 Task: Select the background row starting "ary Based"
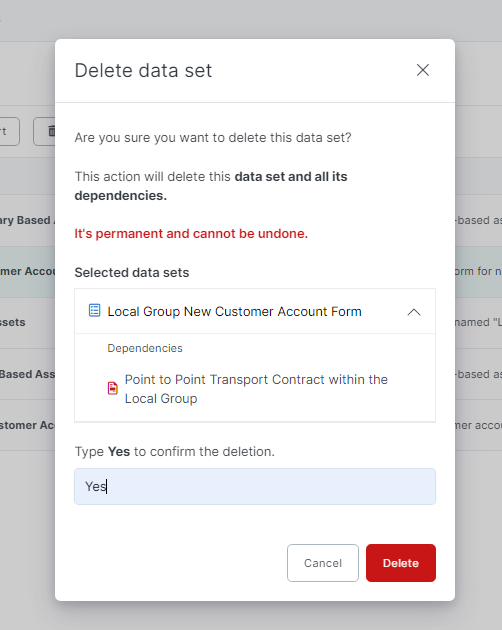tap(27, 220)
